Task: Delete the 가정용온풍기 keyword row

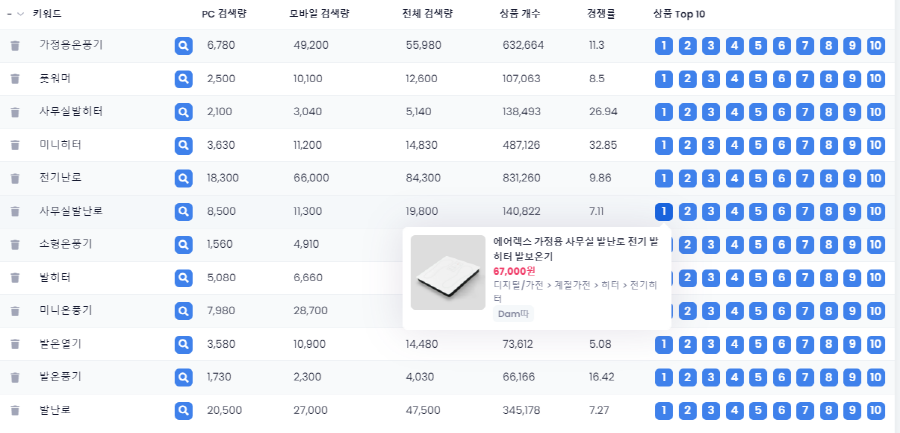Action: pyautogui.click(x=15, y=46)
